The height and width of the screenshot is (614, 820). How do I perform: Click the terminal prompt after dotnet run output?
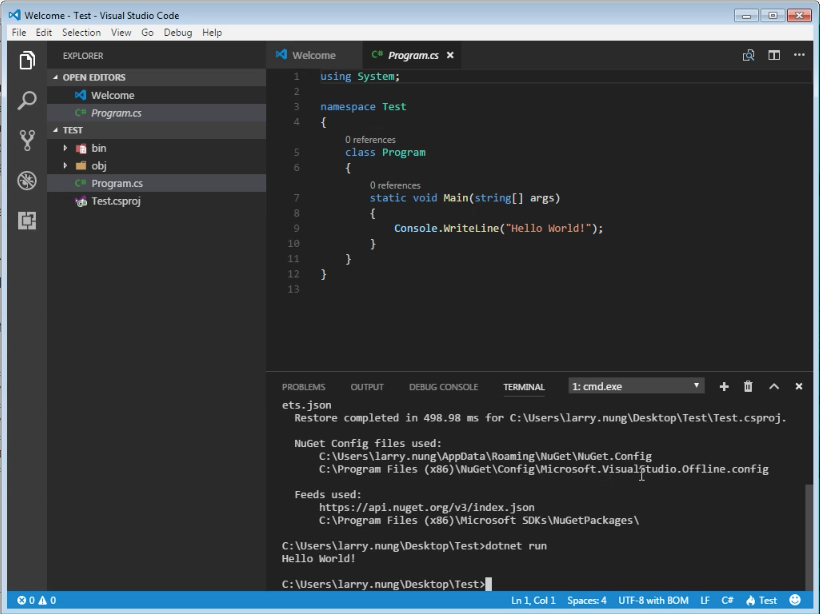tap(386, 584)
